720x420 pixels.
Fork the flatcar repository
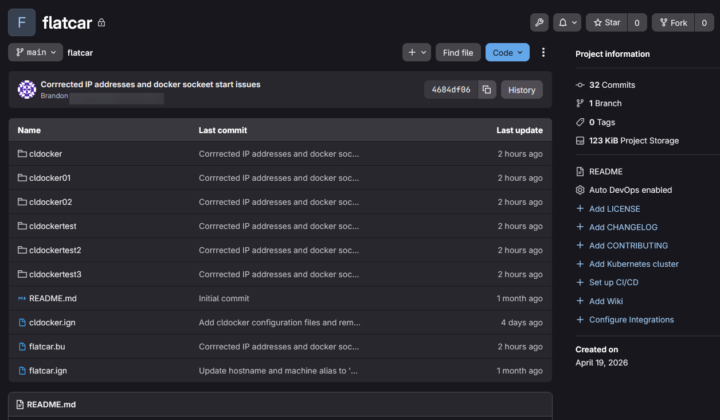click(x=673, y=22)
